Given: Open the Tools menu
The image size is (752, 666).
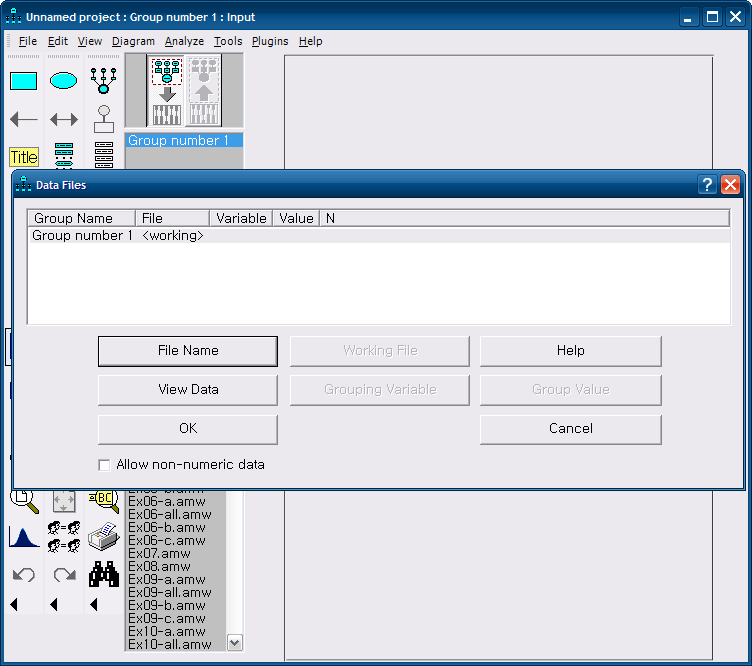Looking at the screenshot, I should [228, 41].
